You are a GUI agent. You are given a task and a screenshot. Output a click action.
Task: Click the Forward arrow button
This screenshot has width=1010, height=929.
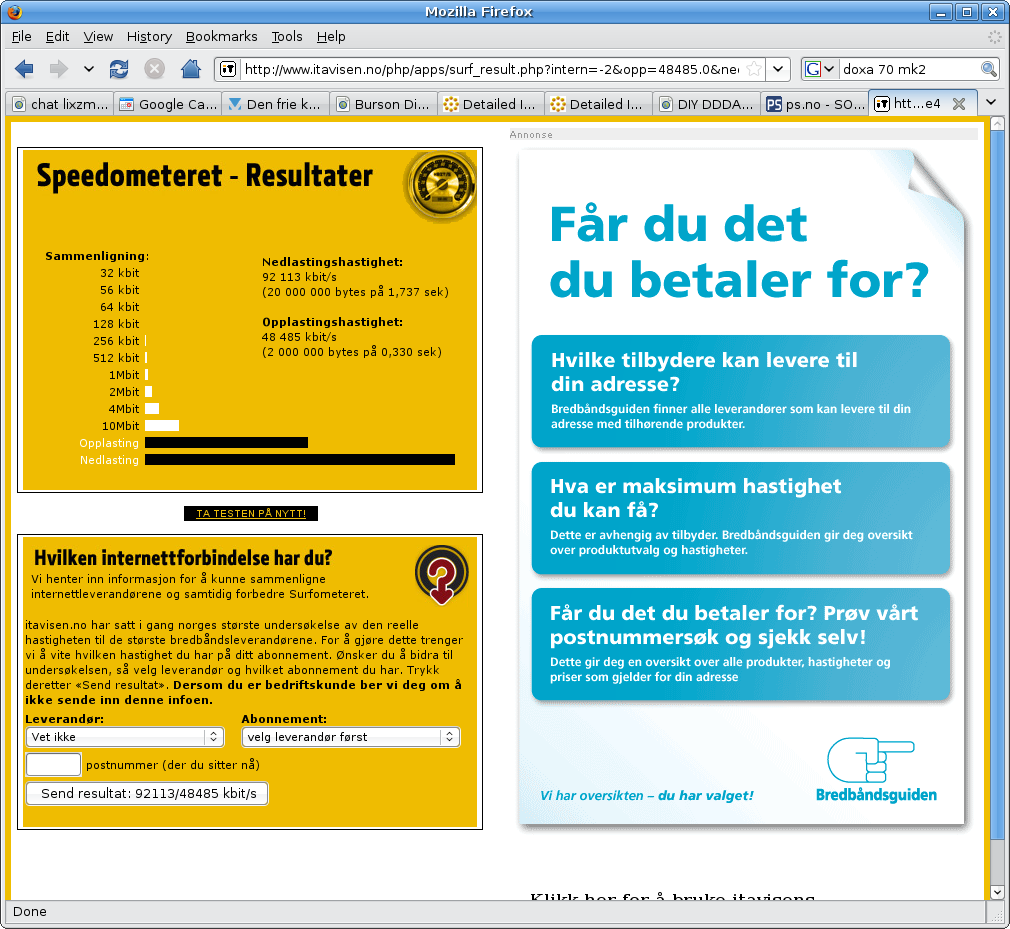[59, 69]
